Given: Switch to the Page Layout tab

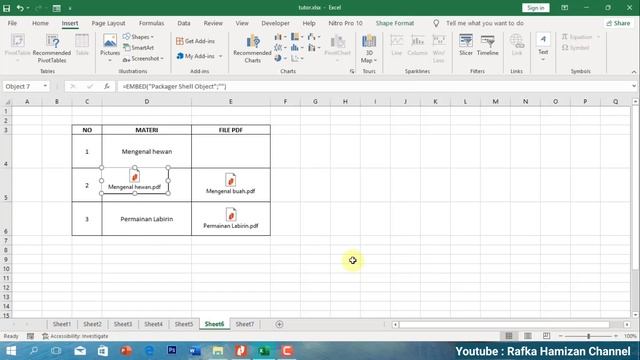Looking at the screenshot, I should click(108, 23).
